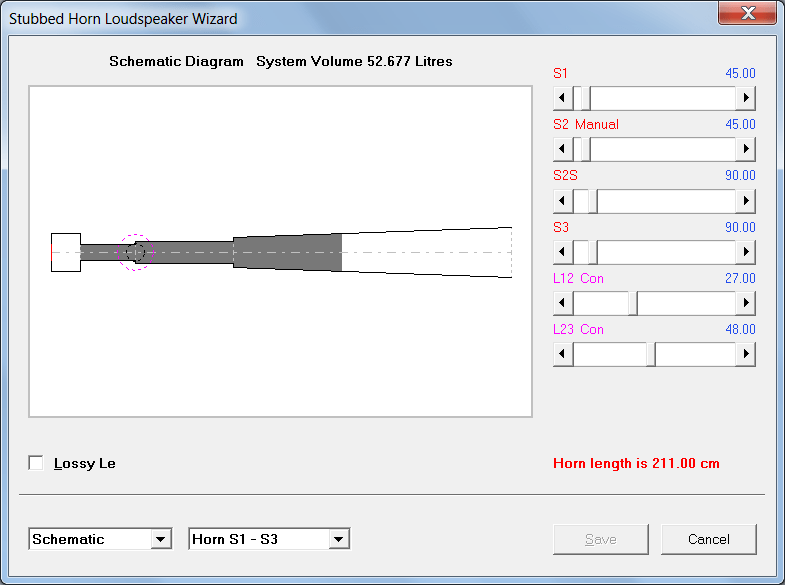Screen dimensions: 785x585
Task: Select the S3 slider thumb
Action: [x=593, y=252]
